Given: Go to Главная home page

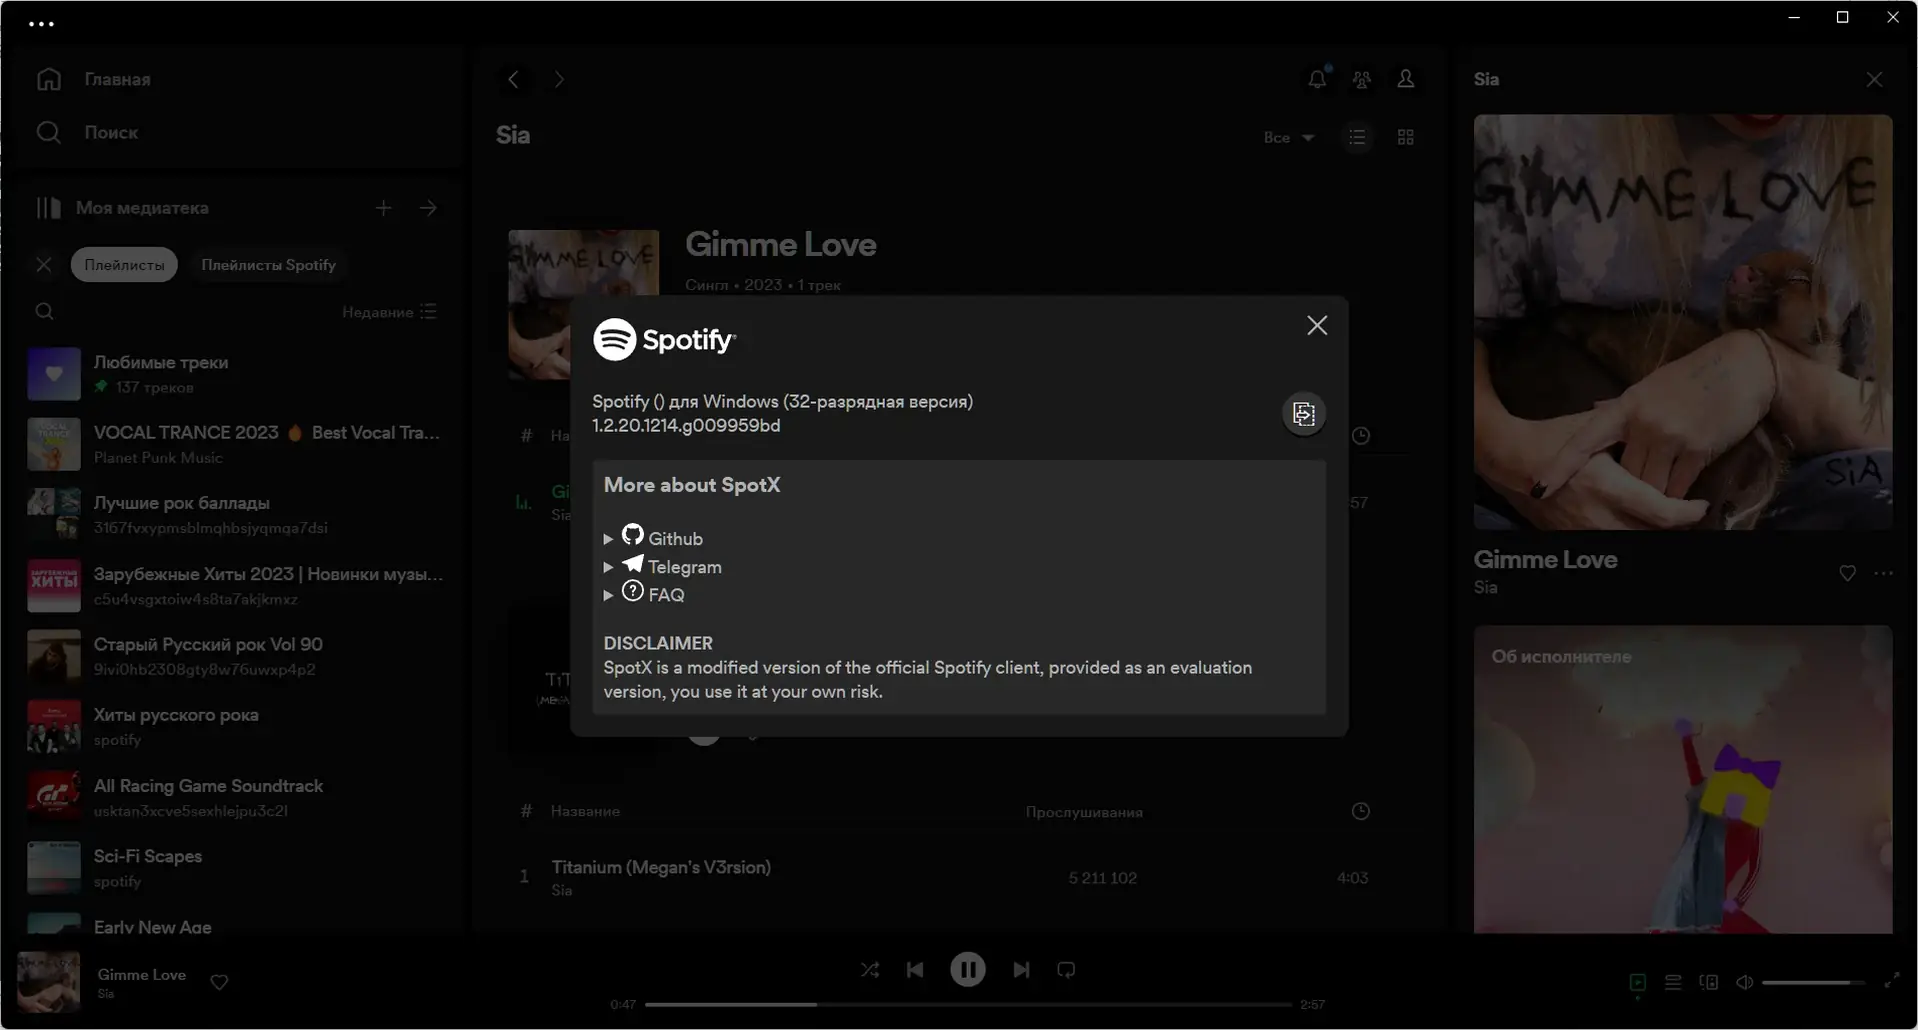Looking at the screenshot, I should [93, 79].
